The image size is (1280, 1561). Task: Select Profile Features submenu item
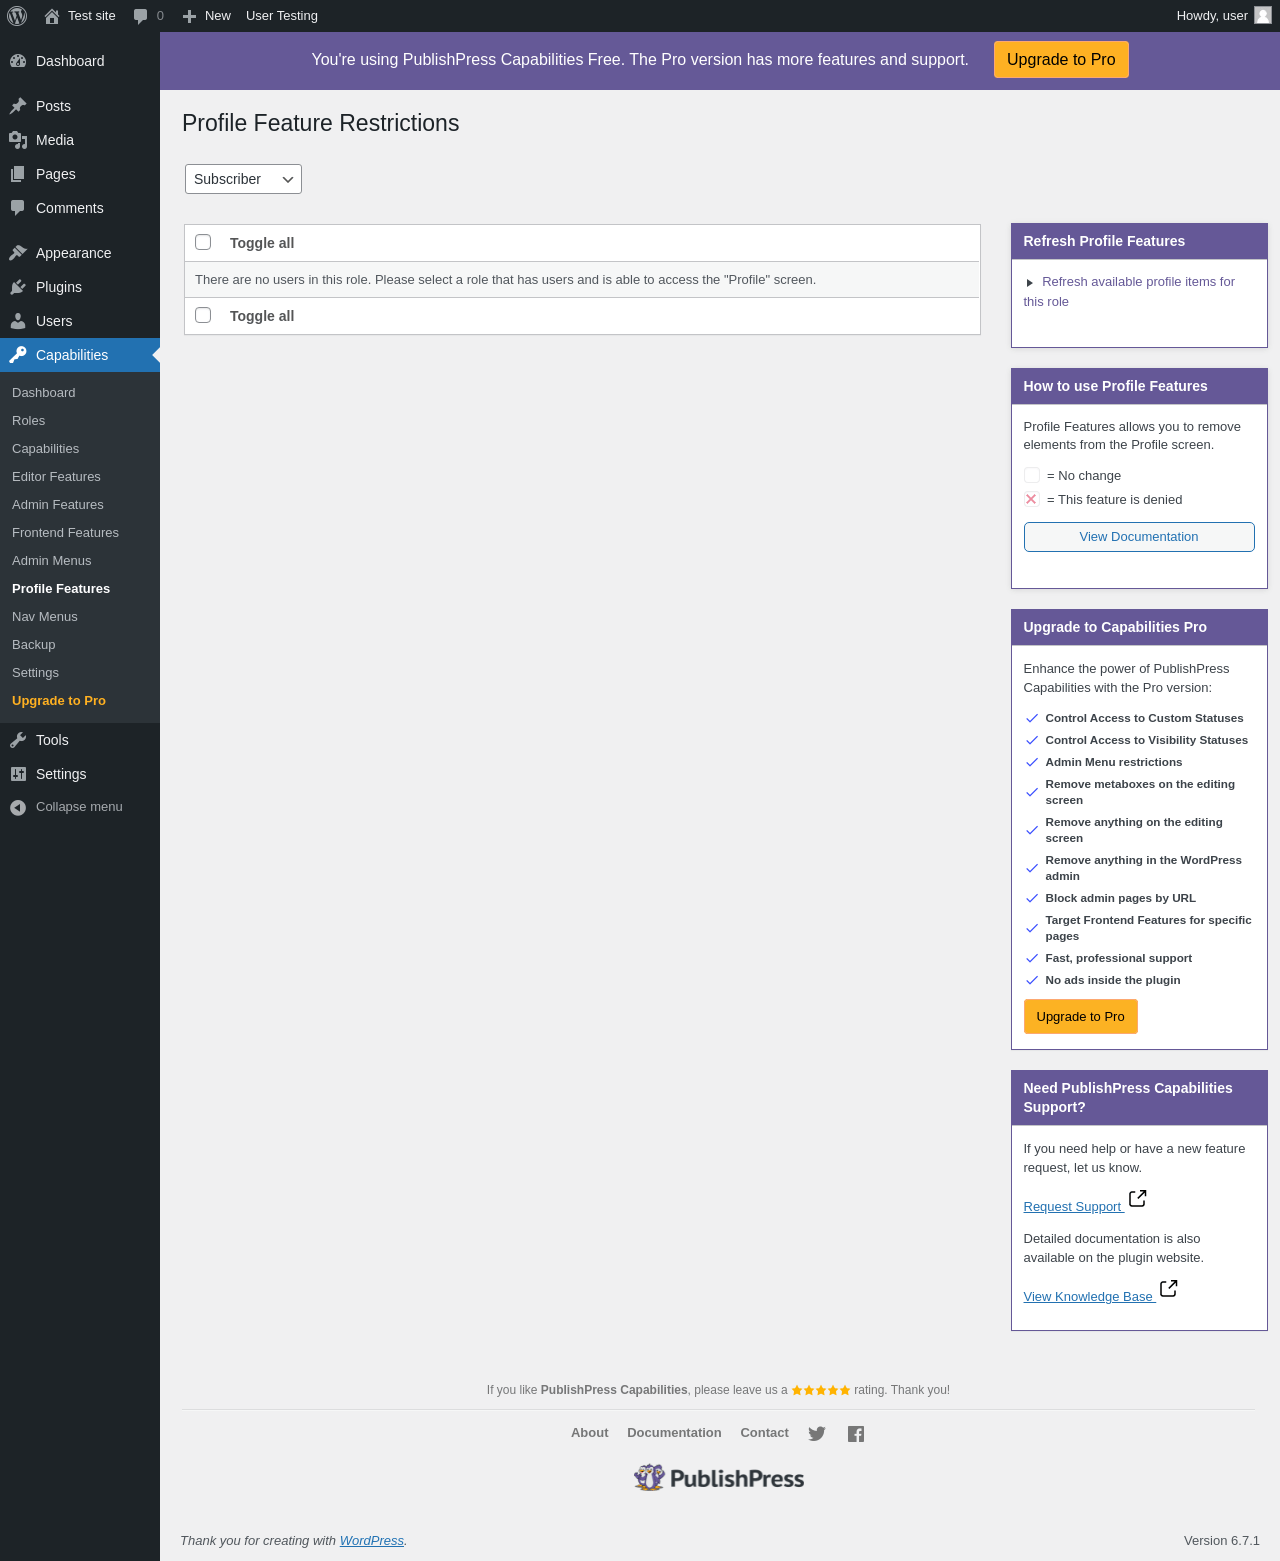(61, 589)
